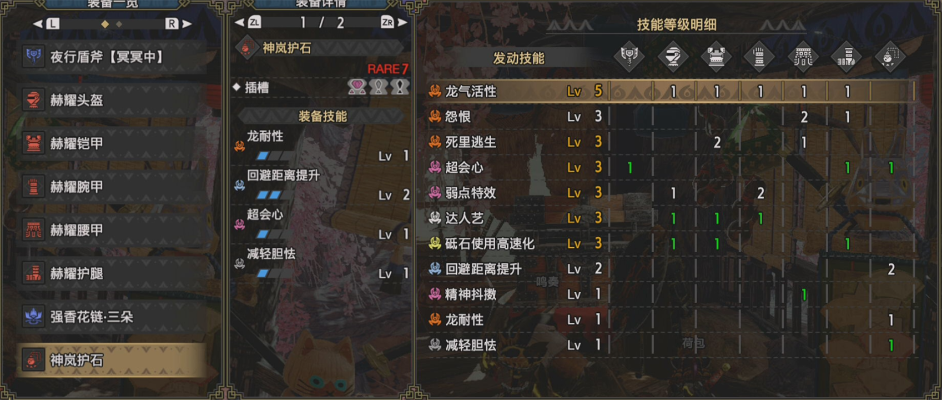The image size is (942, 400).
Task: Highlight the 龙气活性 skill row
Action: (x=672, y=91)
